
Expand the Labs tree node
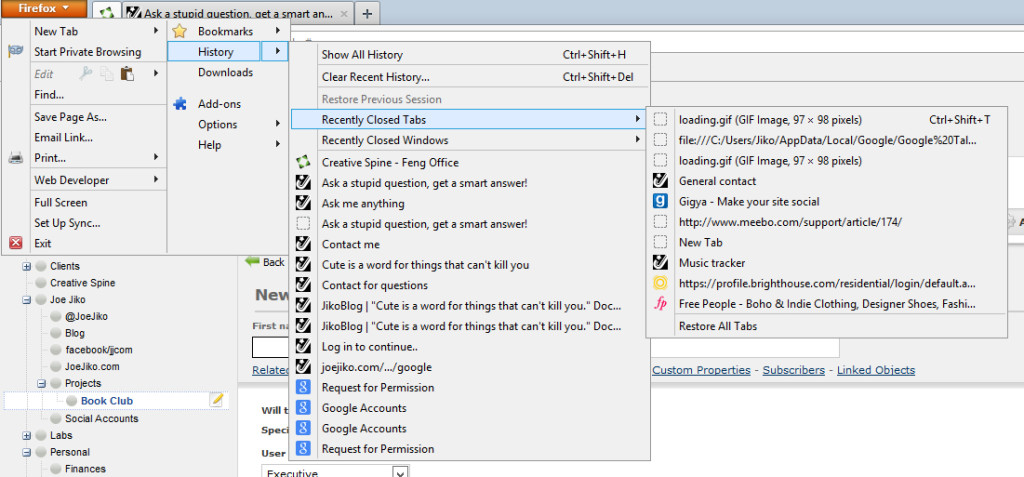pos(27,435)
